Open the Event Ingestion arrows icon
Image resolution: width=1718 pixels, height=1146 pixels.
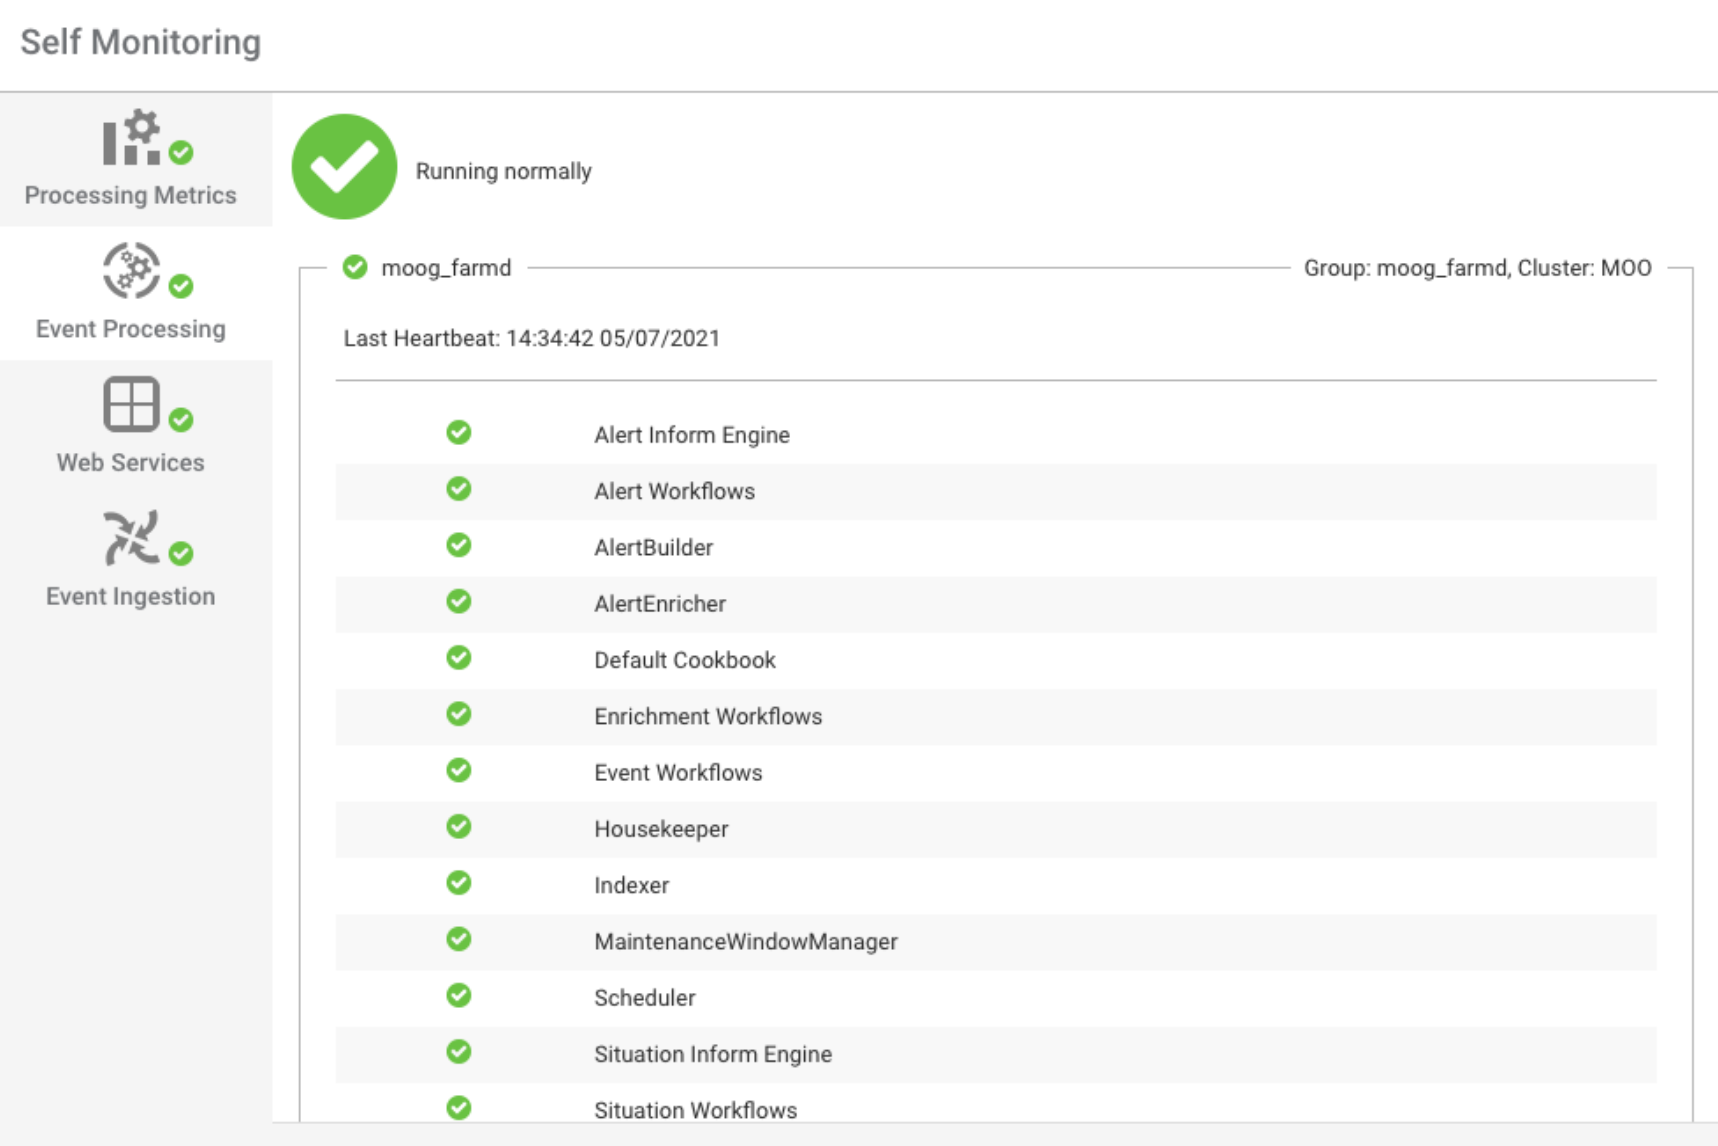(x=131, y=538)
